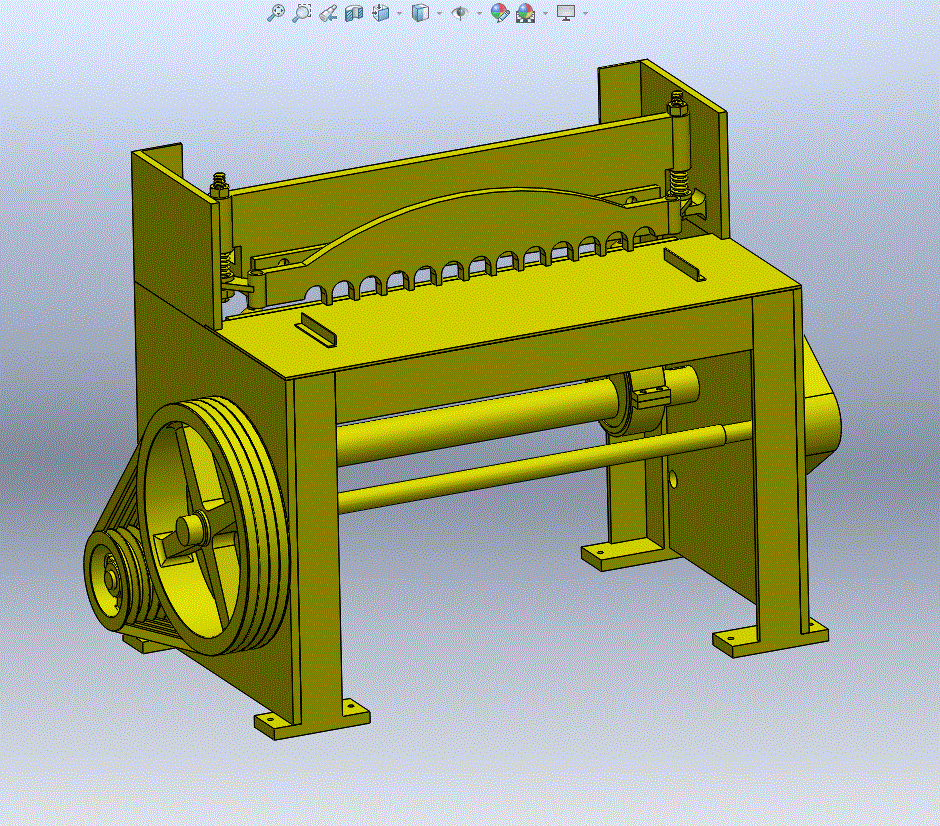The width and height of the screenshot is (940, 826).
Task: Click the View Orientation cube icon
Action: [380, 13]
